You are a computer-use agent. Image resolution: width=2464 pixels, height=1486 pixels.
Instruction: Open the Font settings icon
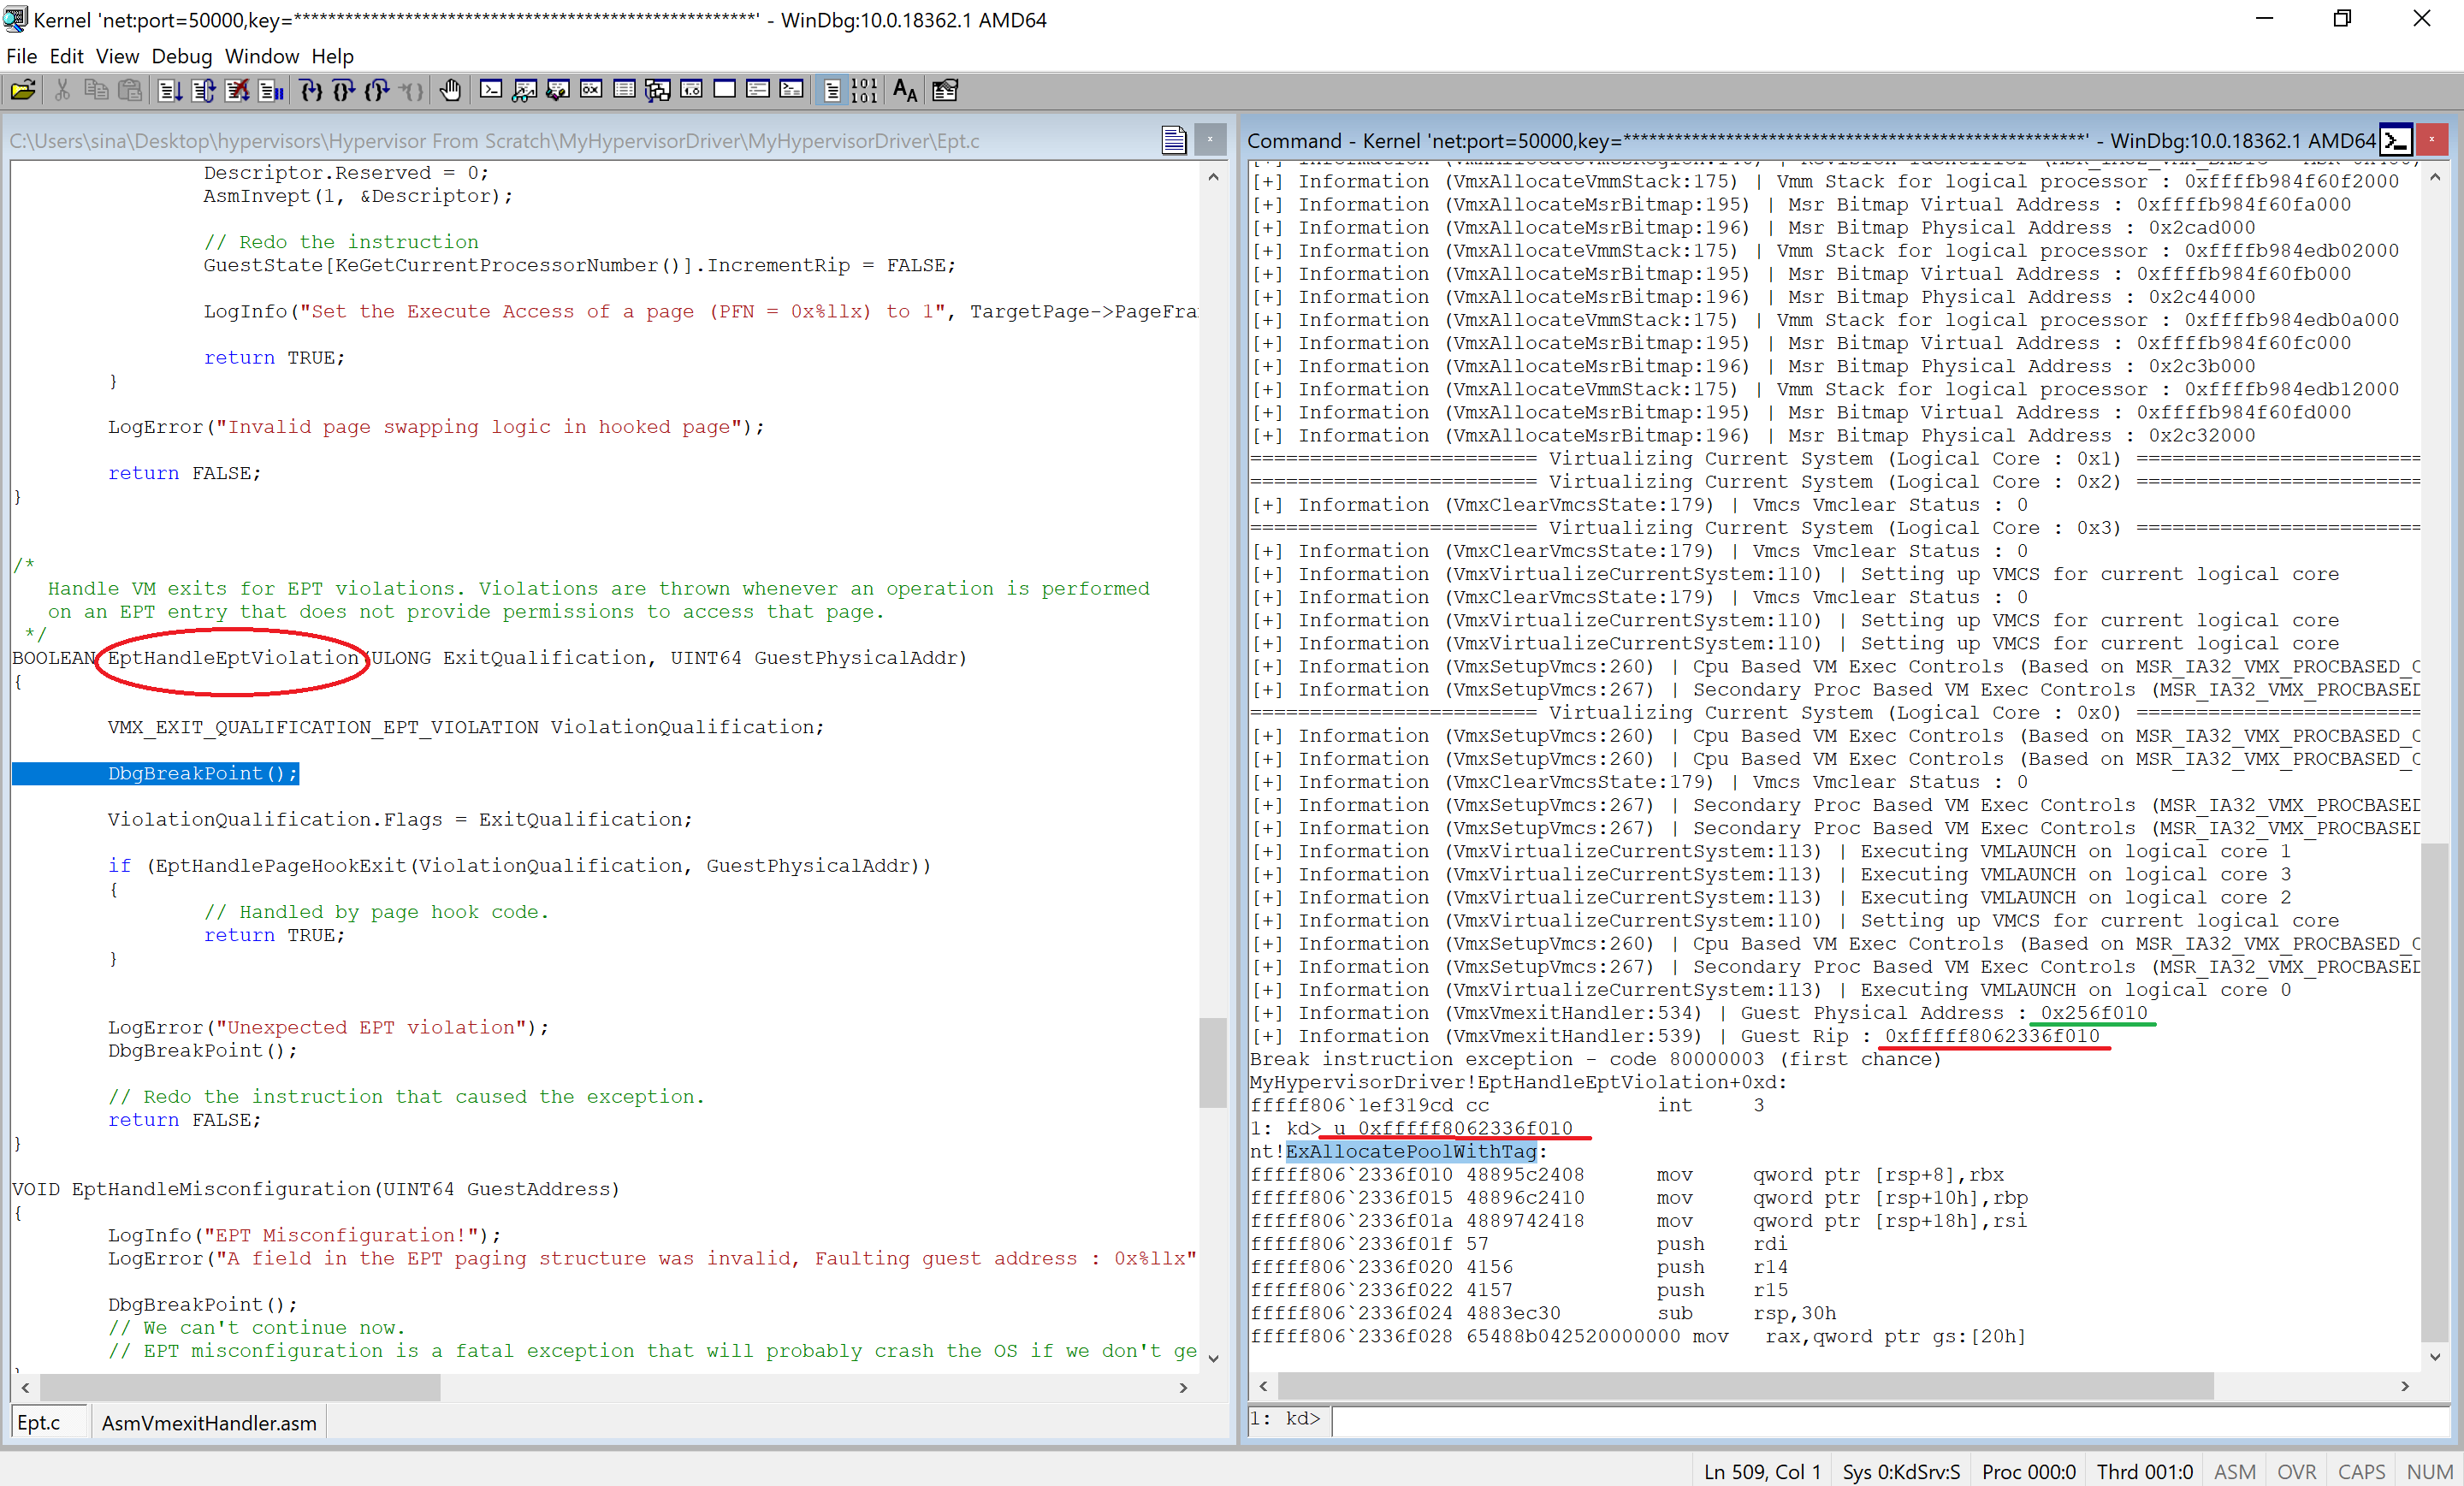click(x=904, y=91)
